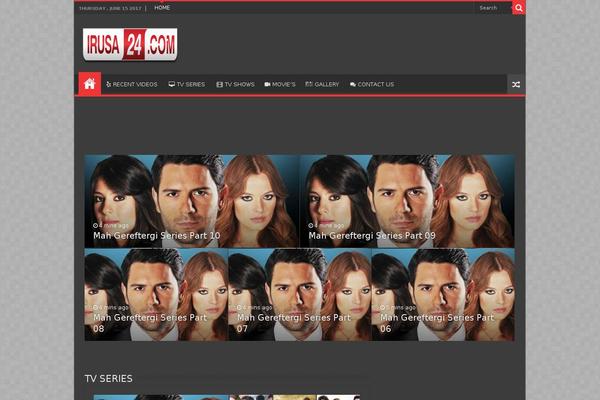This screenshot has height=400, width=600.
Task: Open the Movie's menu item
Action: tap(280, 84)
